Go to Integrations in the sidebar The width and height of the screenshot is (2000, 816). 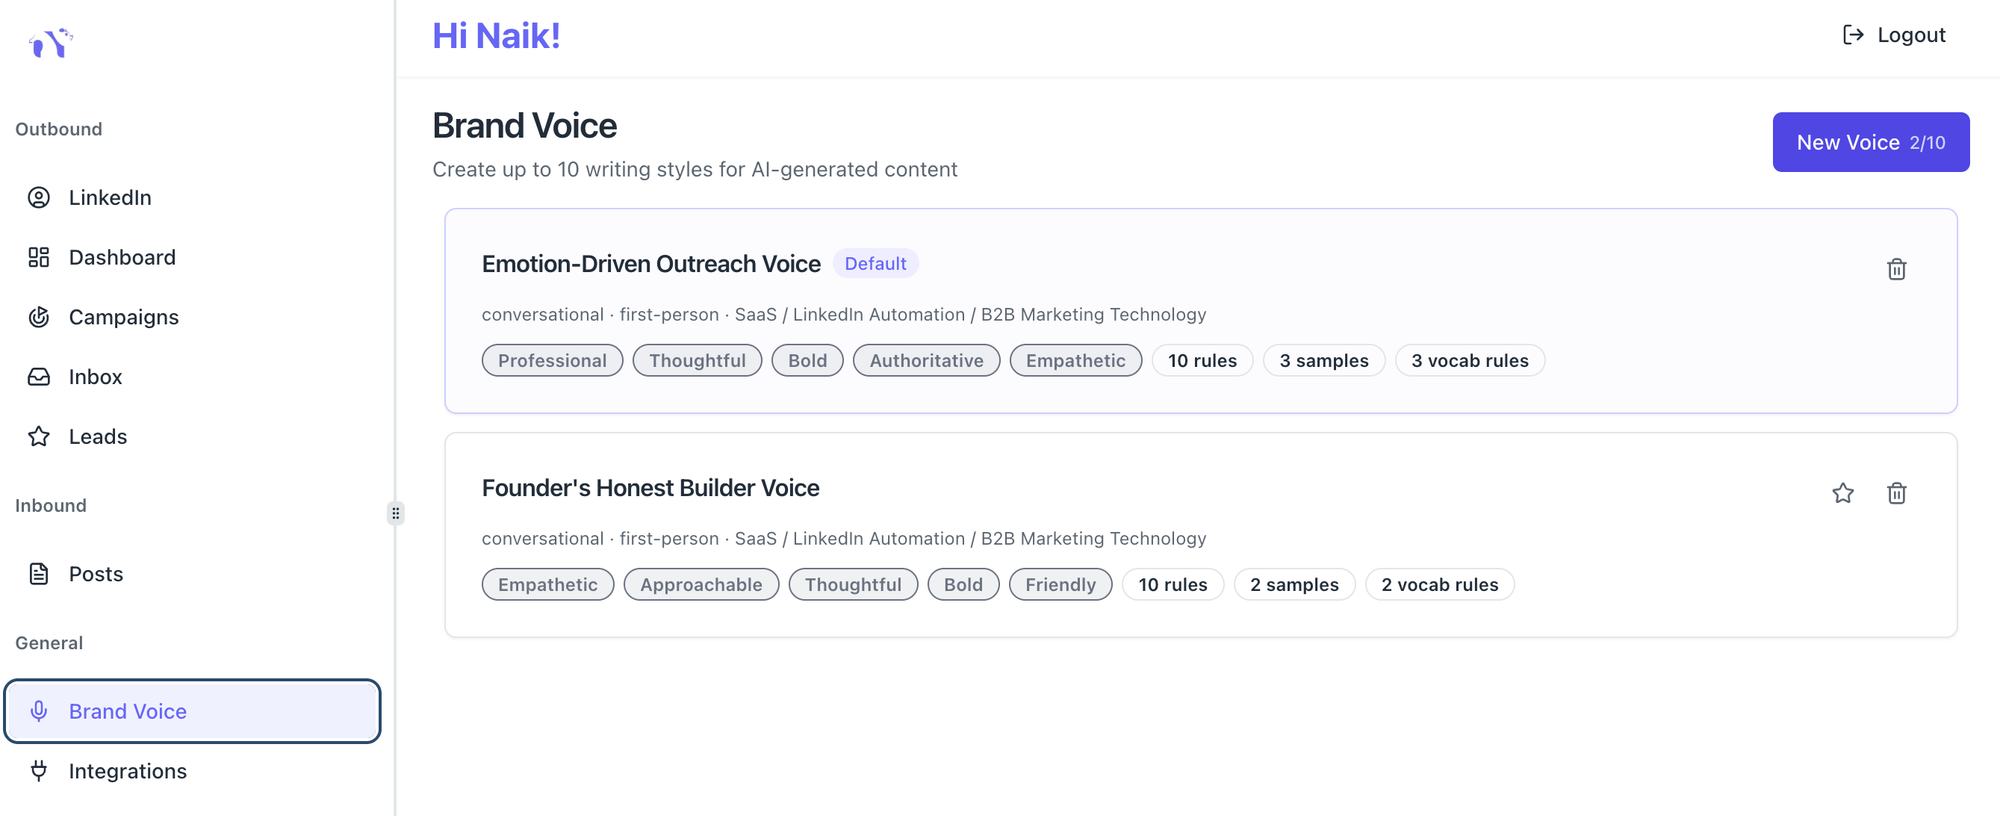pyautogui.click(x=127, y=771)
